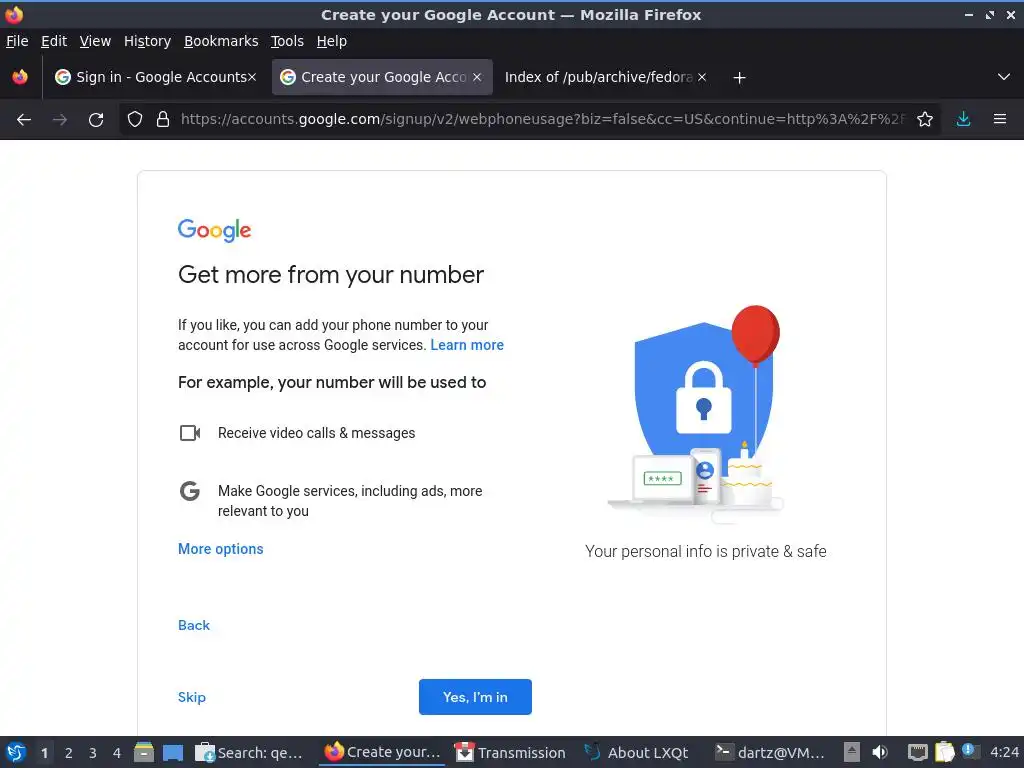
Task: Expand More options
Action: click(x=221, y=549)
